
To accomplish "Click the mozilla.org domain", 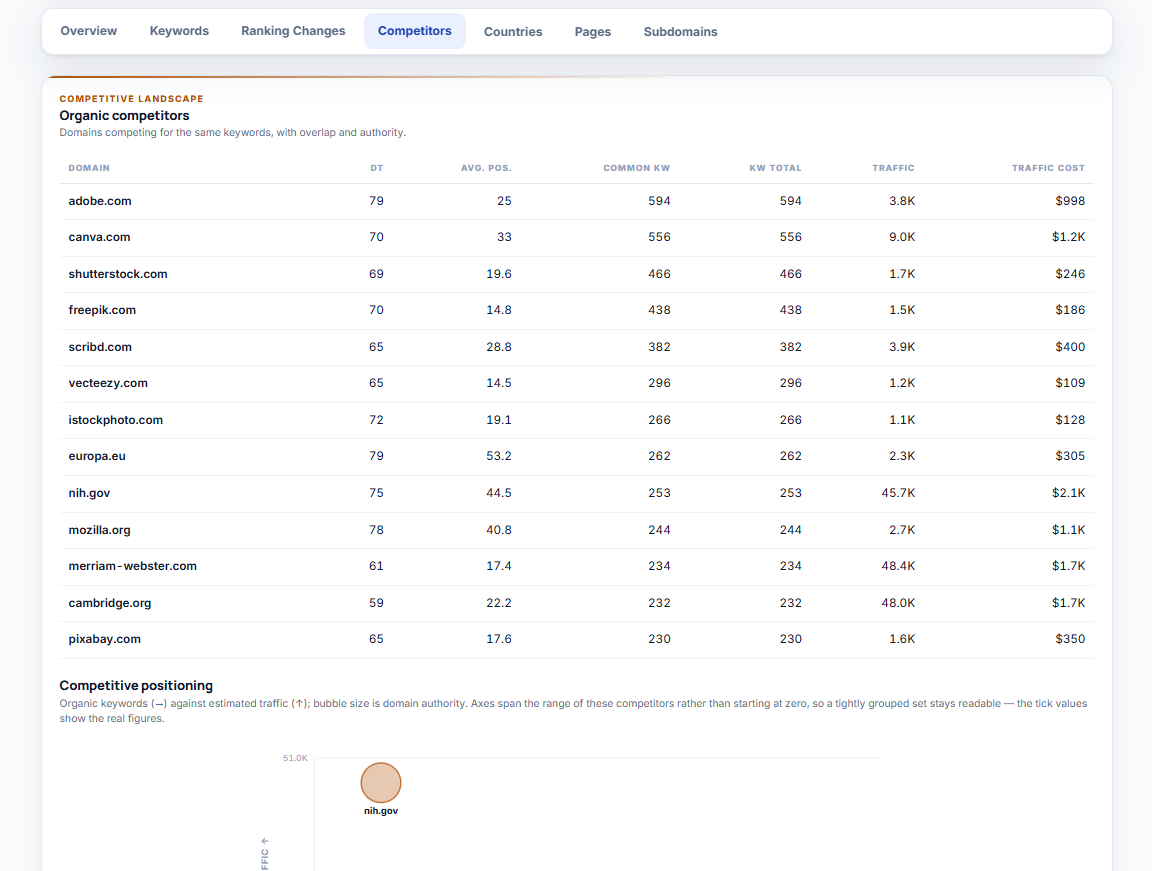I will pos(99,530).
